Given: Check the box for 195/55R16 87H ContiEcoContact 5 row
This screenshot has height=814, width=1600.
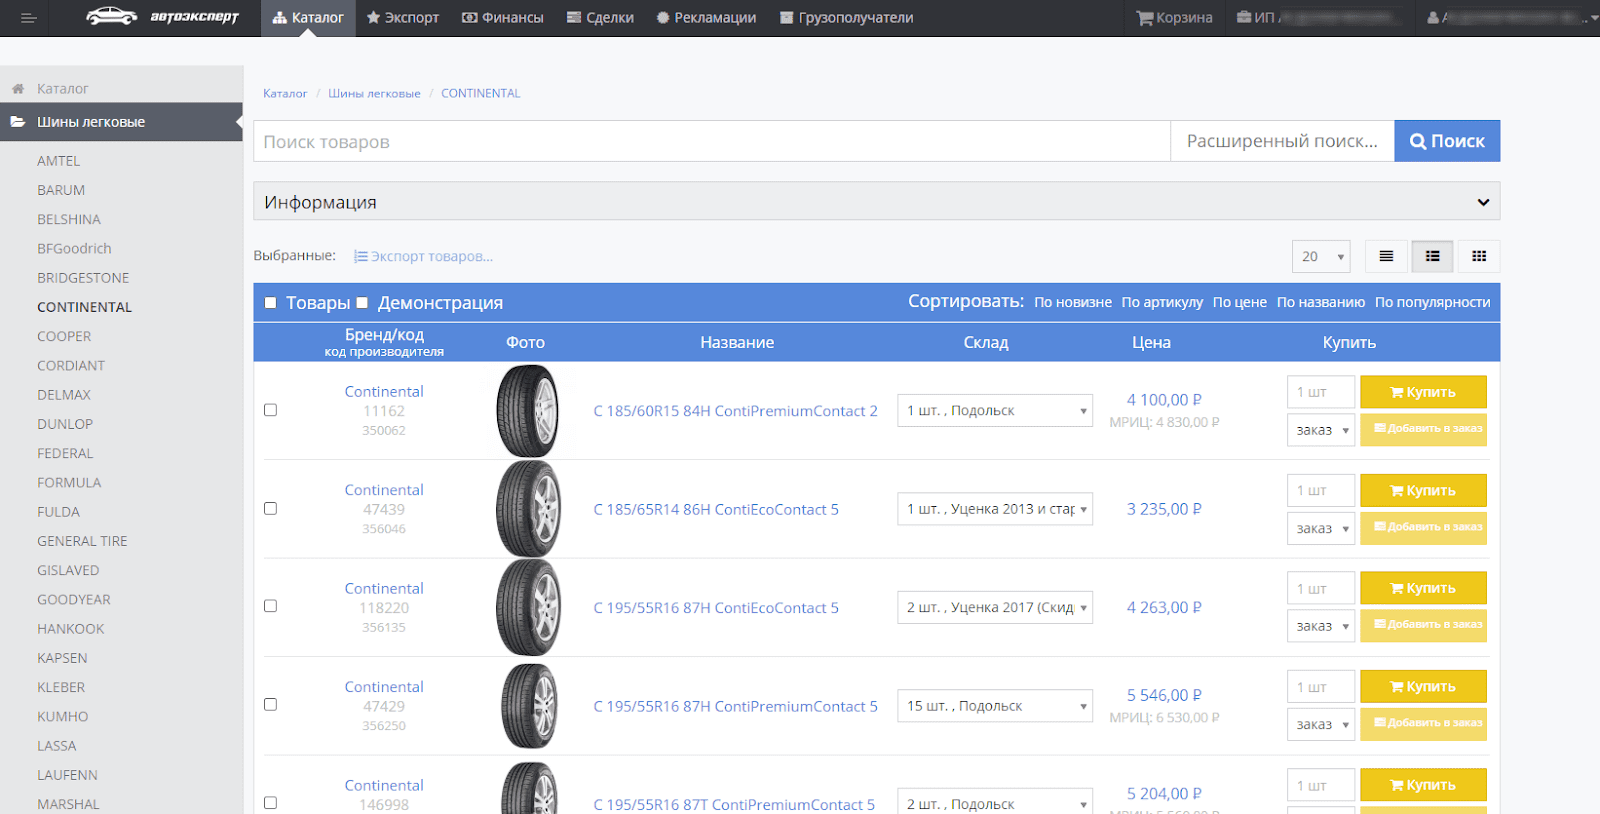Looking at the screenshot, I should pyautogui.click(x=270, y=606).
